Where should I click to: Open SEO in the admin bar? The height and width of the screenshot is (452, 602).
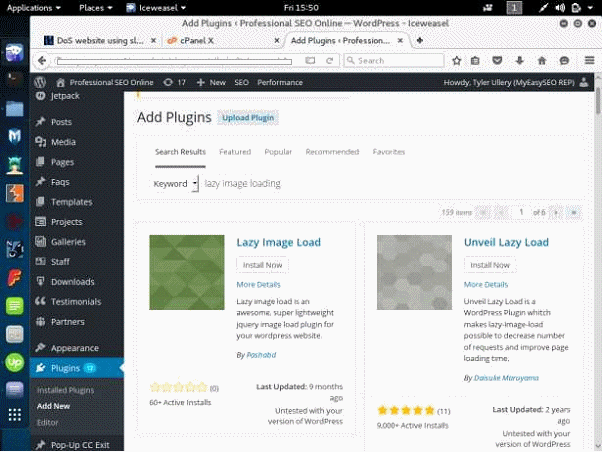(x=241, y=82)
